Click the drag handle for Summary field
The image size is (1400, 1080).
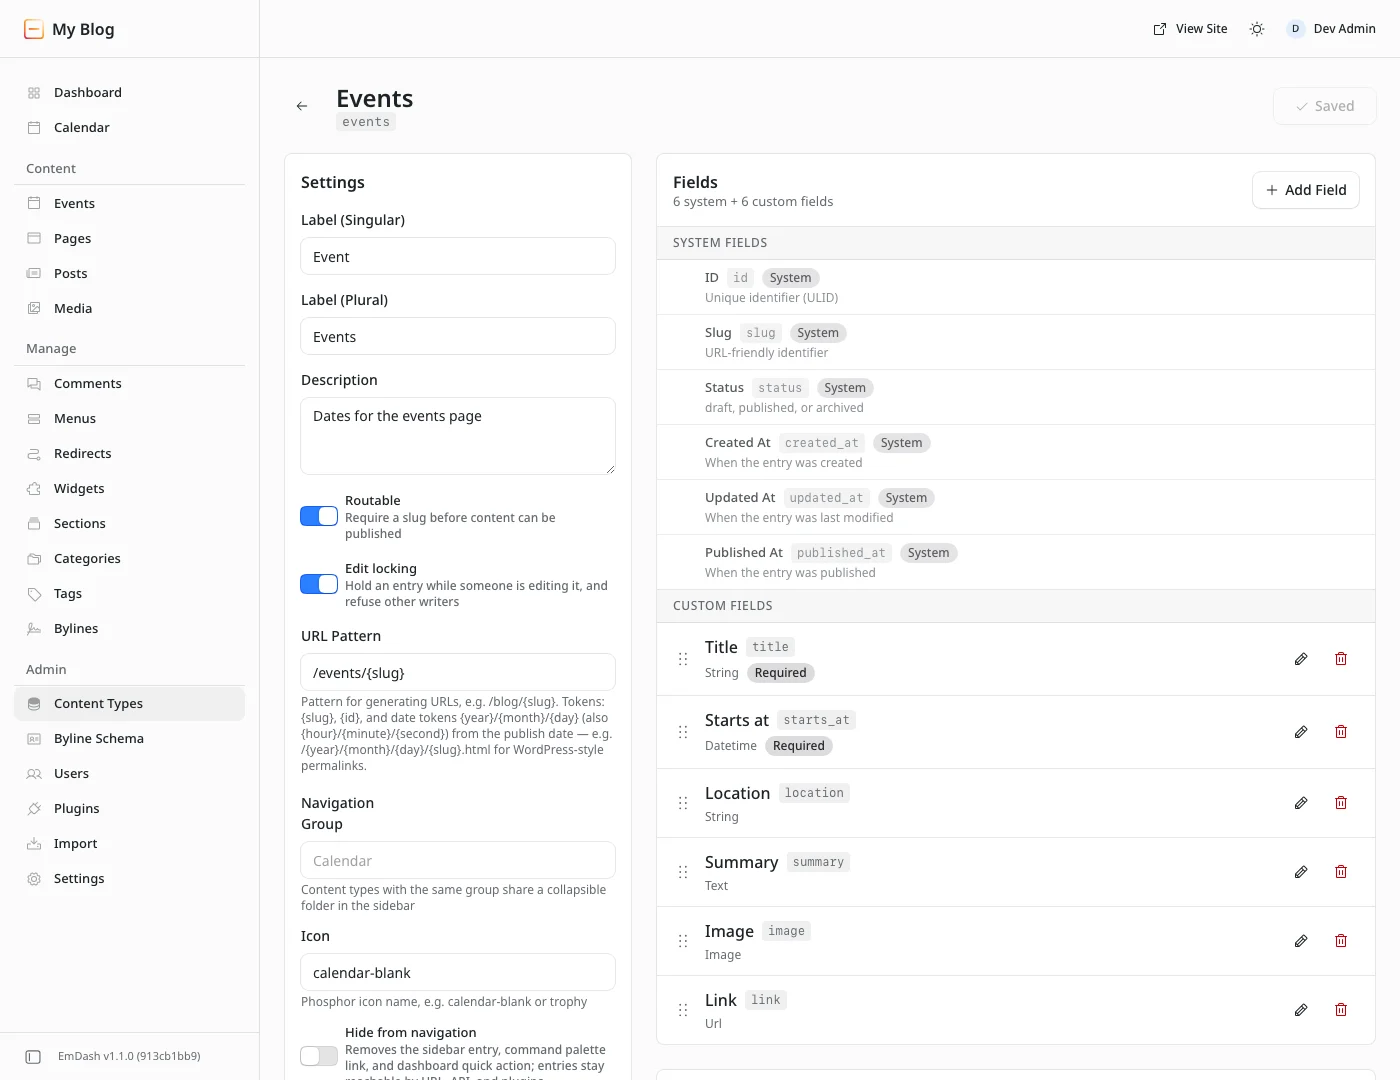(x=683, y=872)
